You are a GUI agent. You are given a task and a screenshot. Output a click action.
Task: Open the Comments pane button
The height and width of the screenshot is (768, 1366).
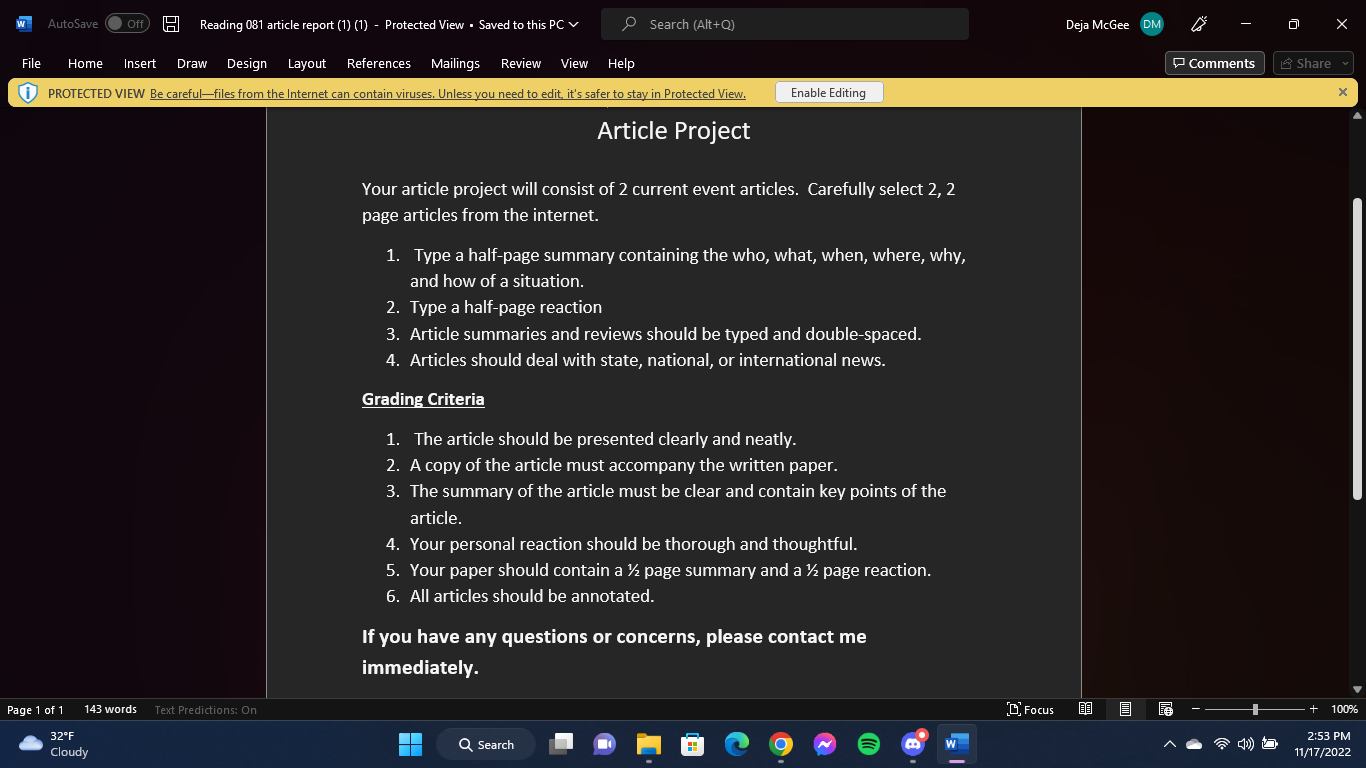1215,63
